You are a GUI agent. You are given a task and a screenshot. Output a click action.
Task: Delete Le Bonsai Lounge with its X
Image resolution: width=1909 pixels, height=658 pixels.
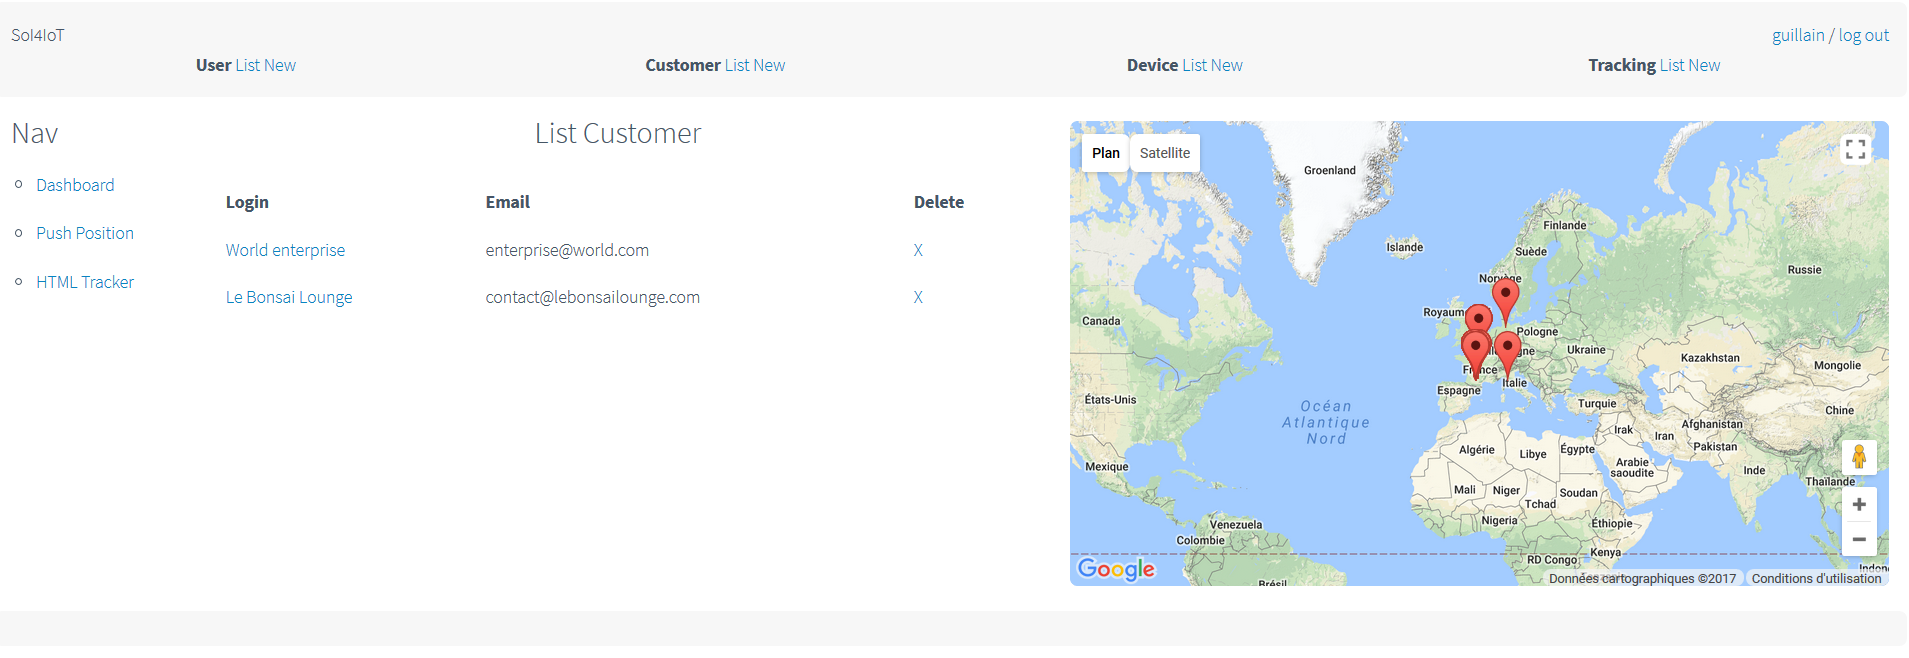(918, 297)
